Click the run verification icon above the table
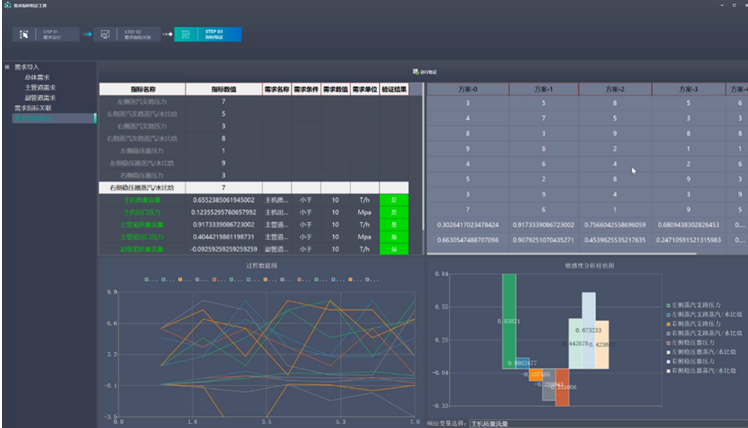Viewport: 748px width, 428px height. pyautogui.click(x=416, y=72)
